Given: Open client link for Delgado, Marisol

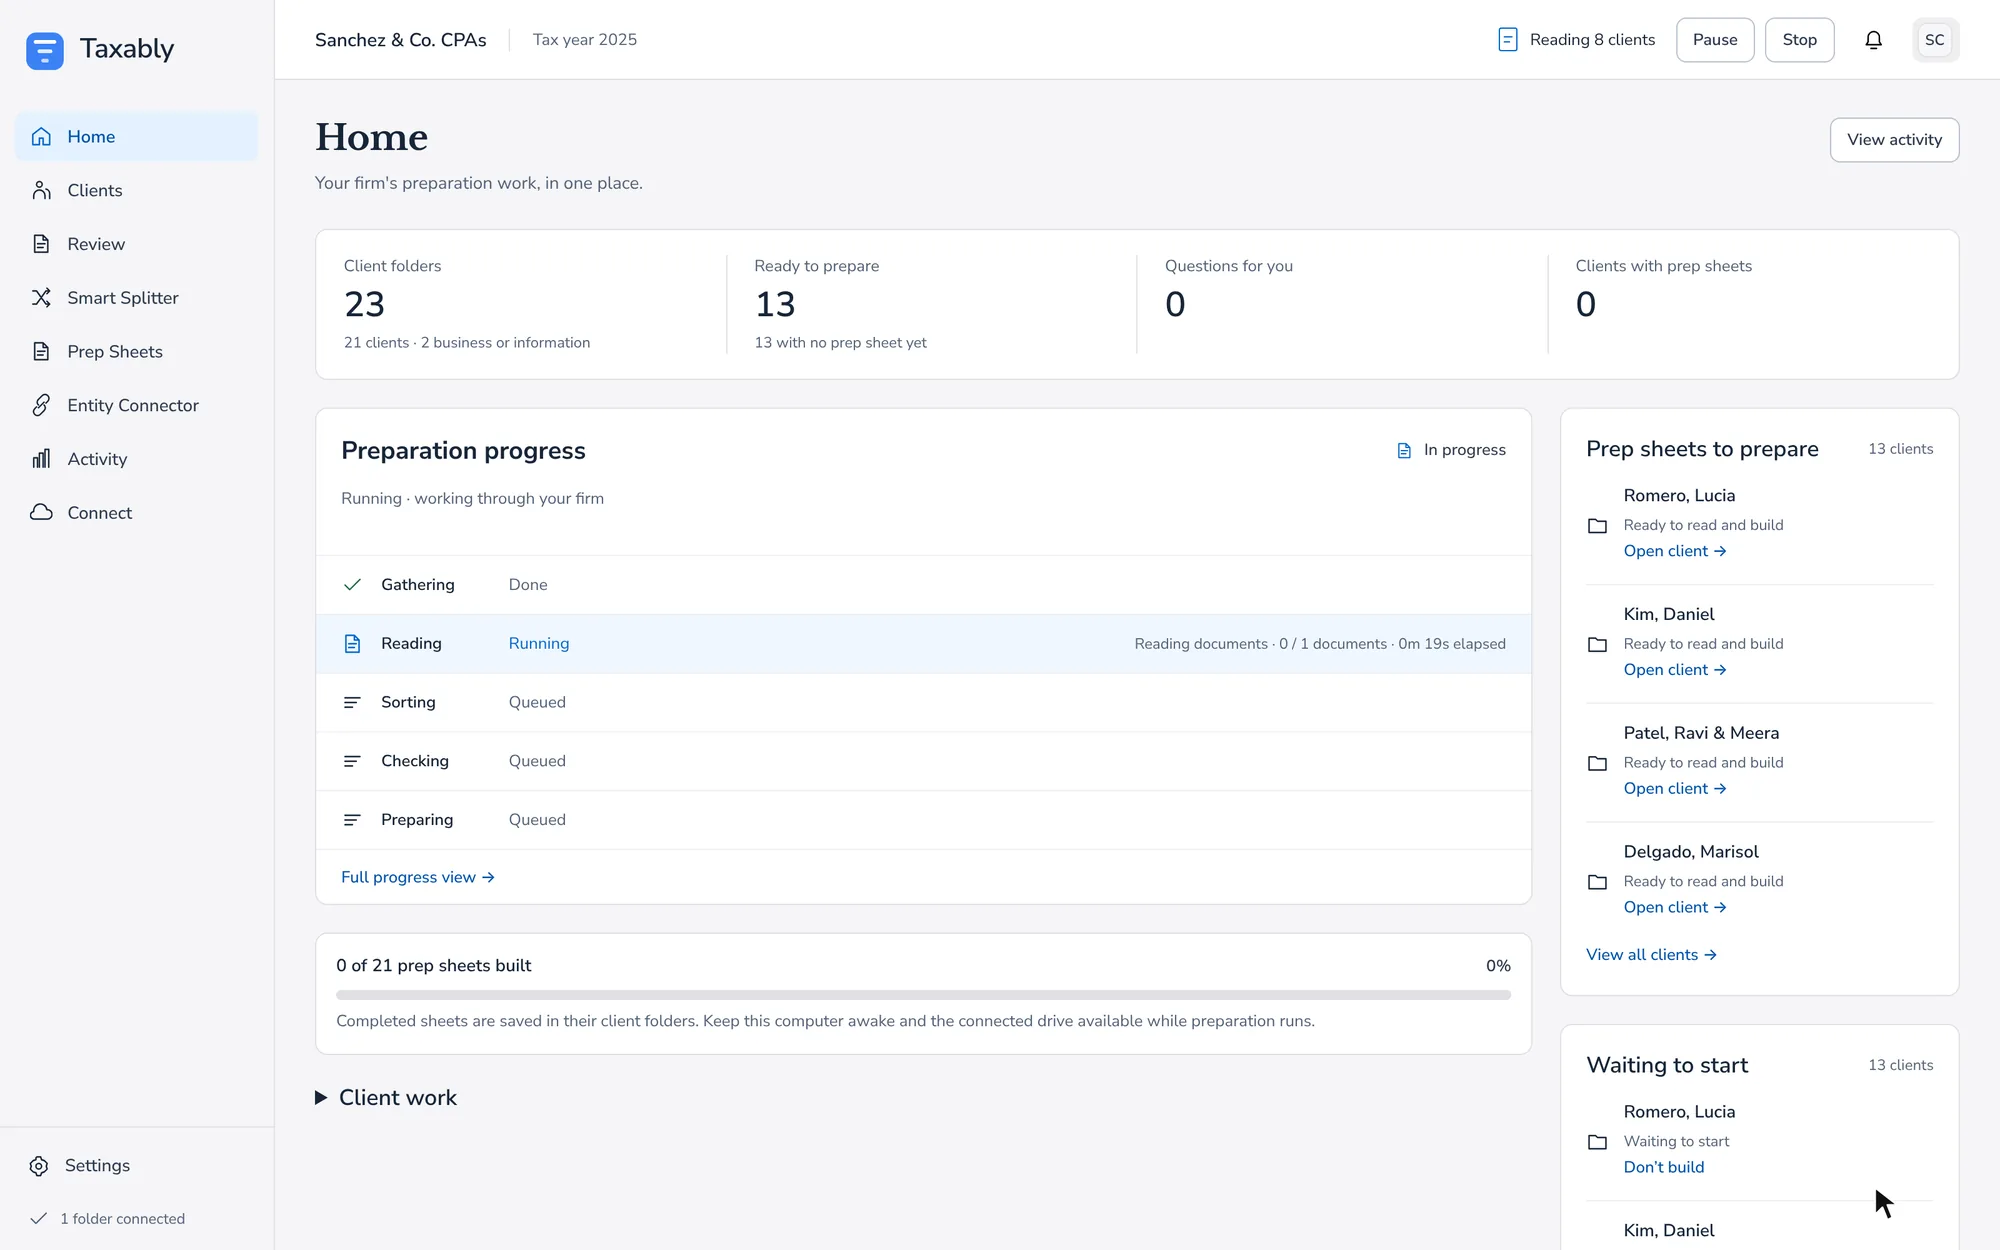Looking at the screenshot, I should click(1675, 907).
